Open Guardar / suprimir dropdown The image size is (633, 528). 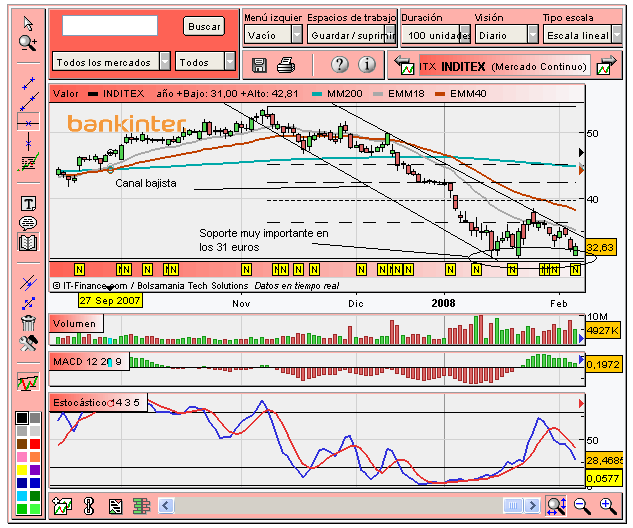[x=352, y=35]
